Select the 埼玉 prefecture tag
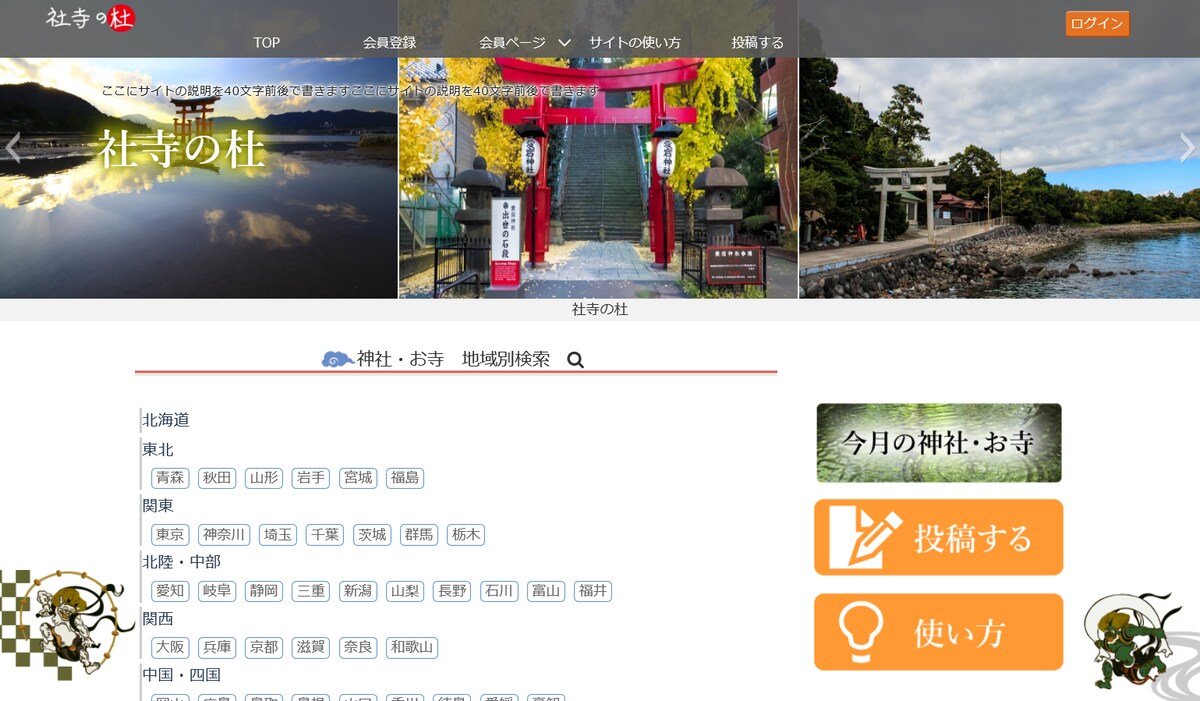Screen dimensions: 1200x701 click(x=278, y=535)
